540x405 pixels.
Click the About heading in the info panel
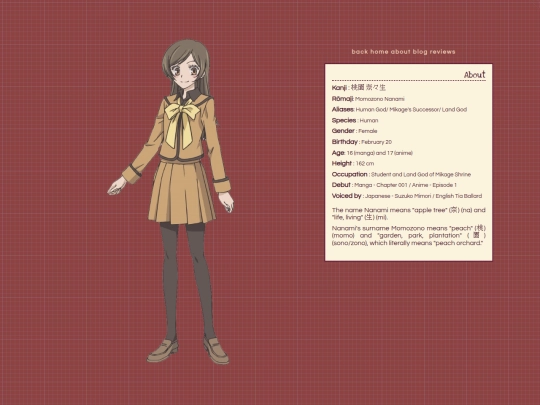click(x=475, y=75)
